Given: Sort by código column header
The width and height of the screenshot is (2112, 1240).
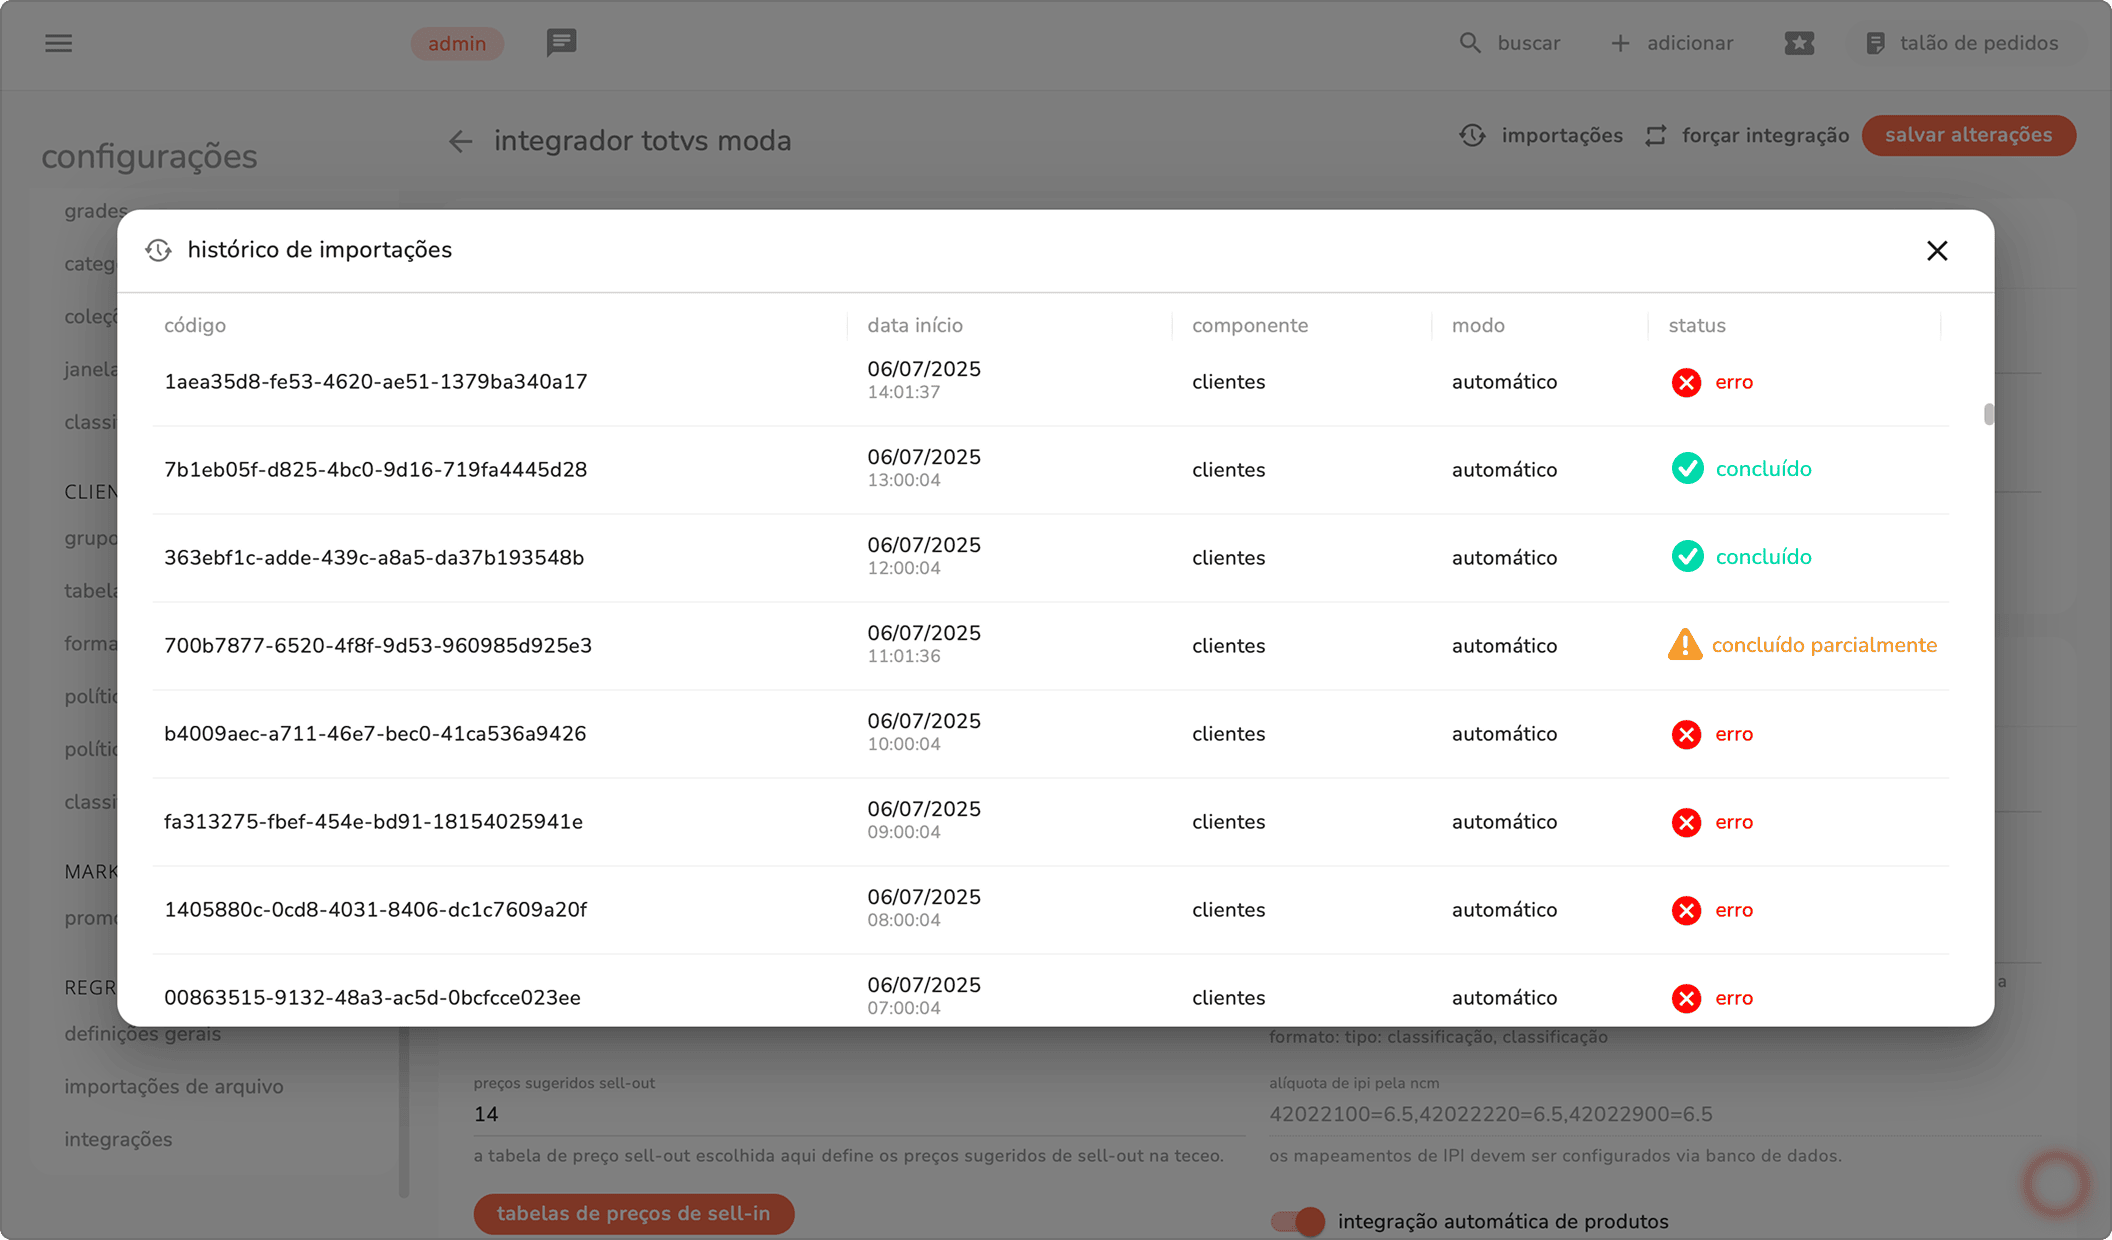Looking at the screenshot, I should [x=195, y=325].
